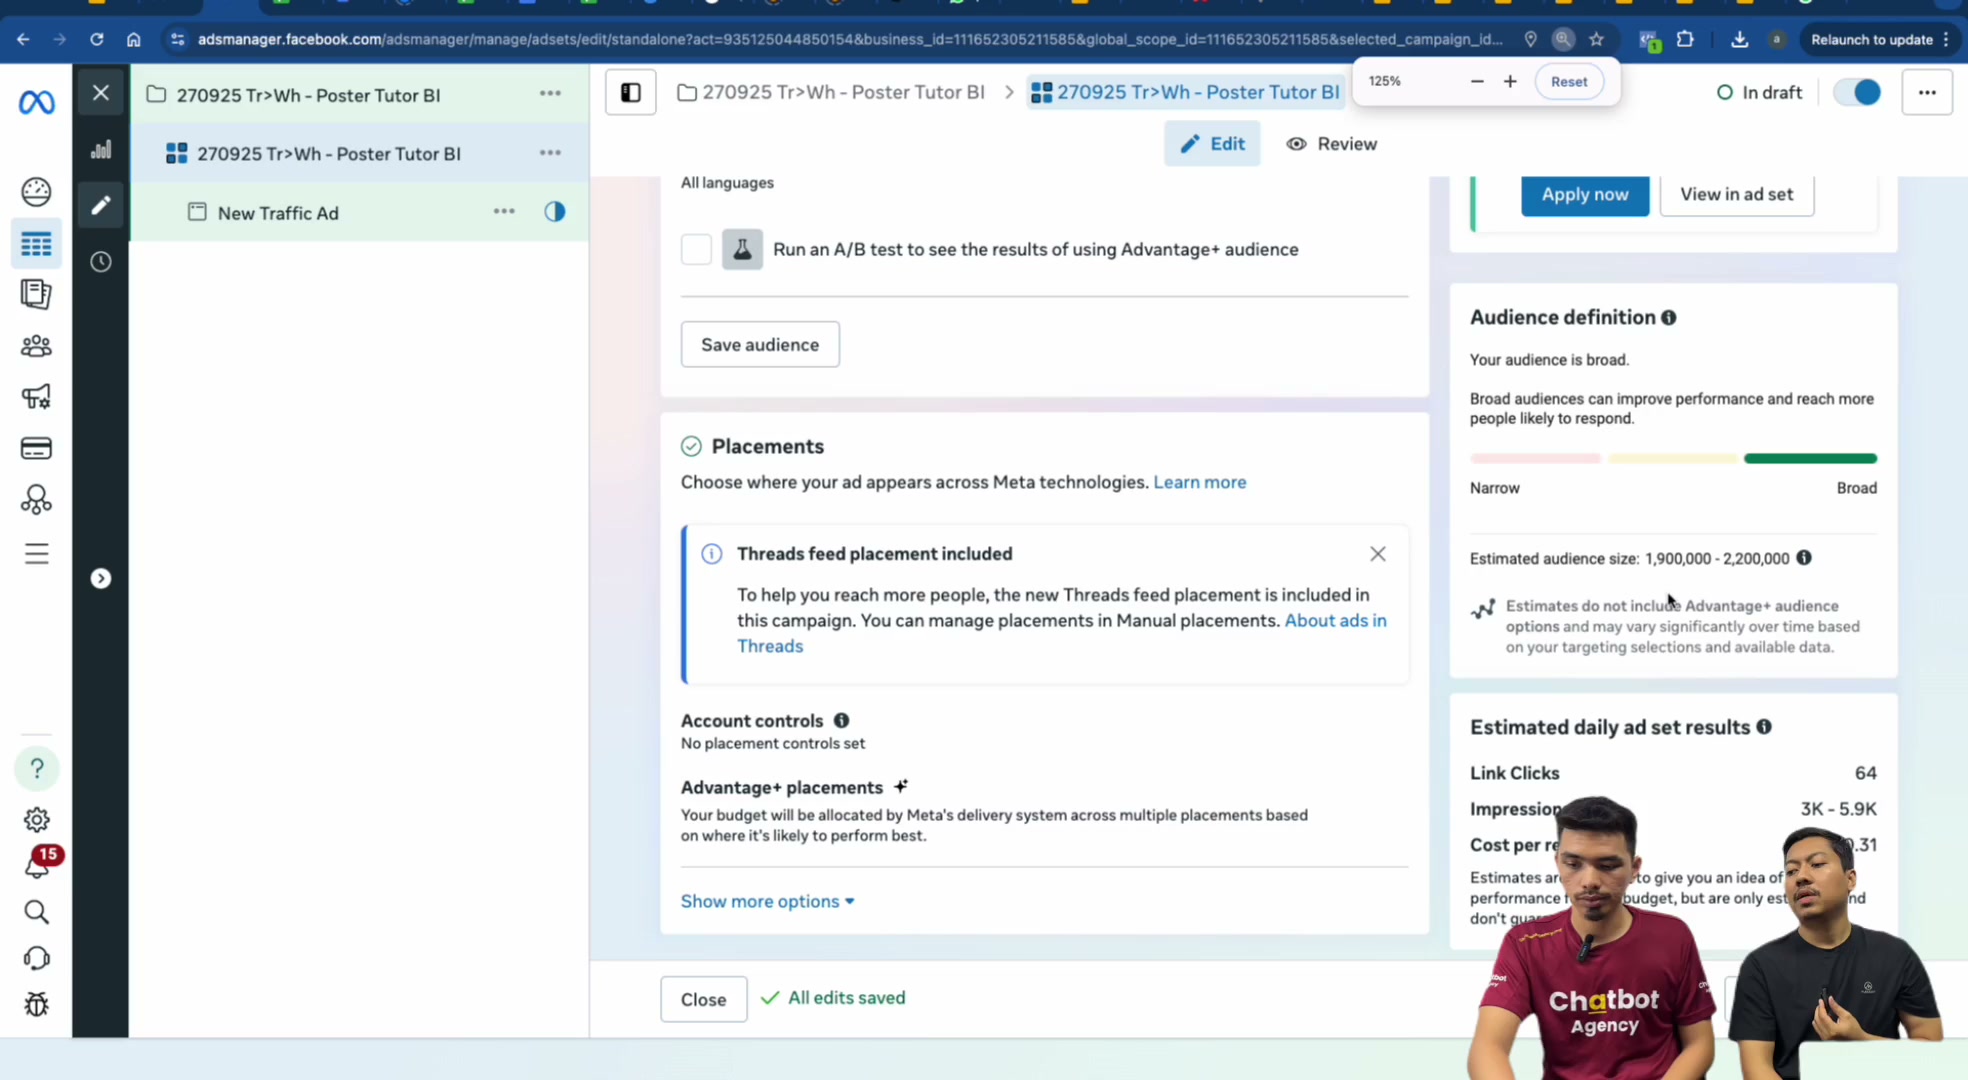Open the Meta logo home icon
This screenshot has width=1968, height=1080.
(37, 102)
